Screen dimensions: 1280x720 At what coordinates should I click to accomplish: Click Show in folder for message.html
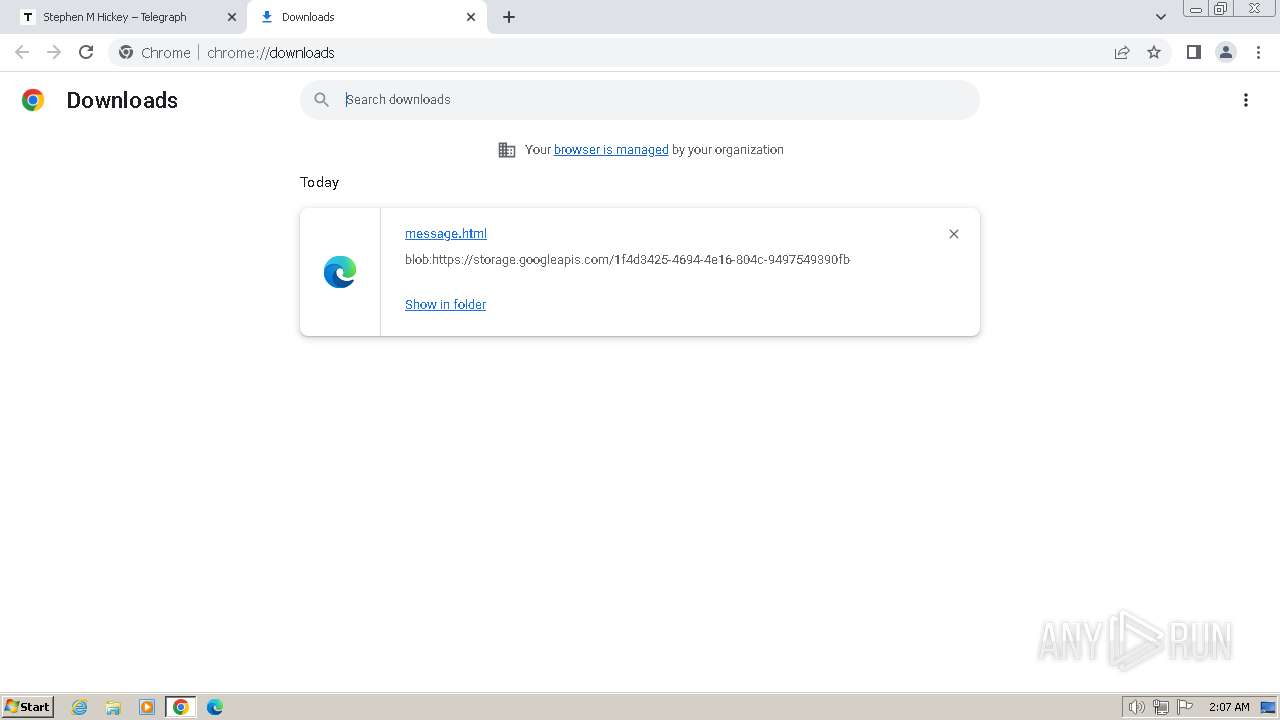(445, 305)
